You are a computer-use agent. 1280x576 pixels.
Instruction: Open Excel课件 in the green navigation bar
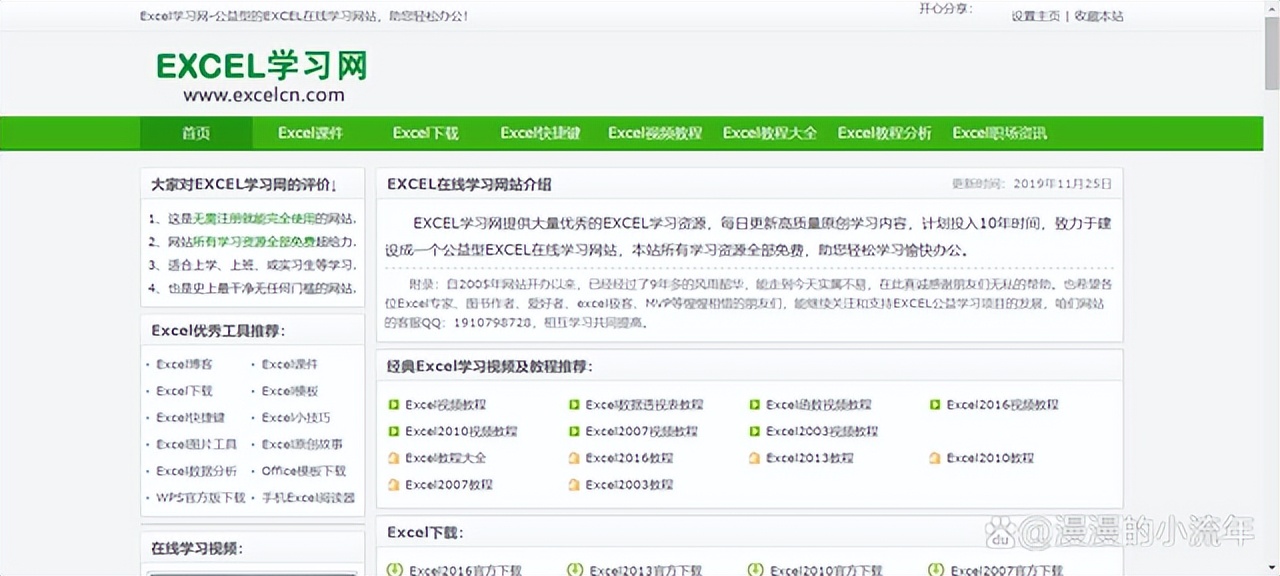click(310, 133)
